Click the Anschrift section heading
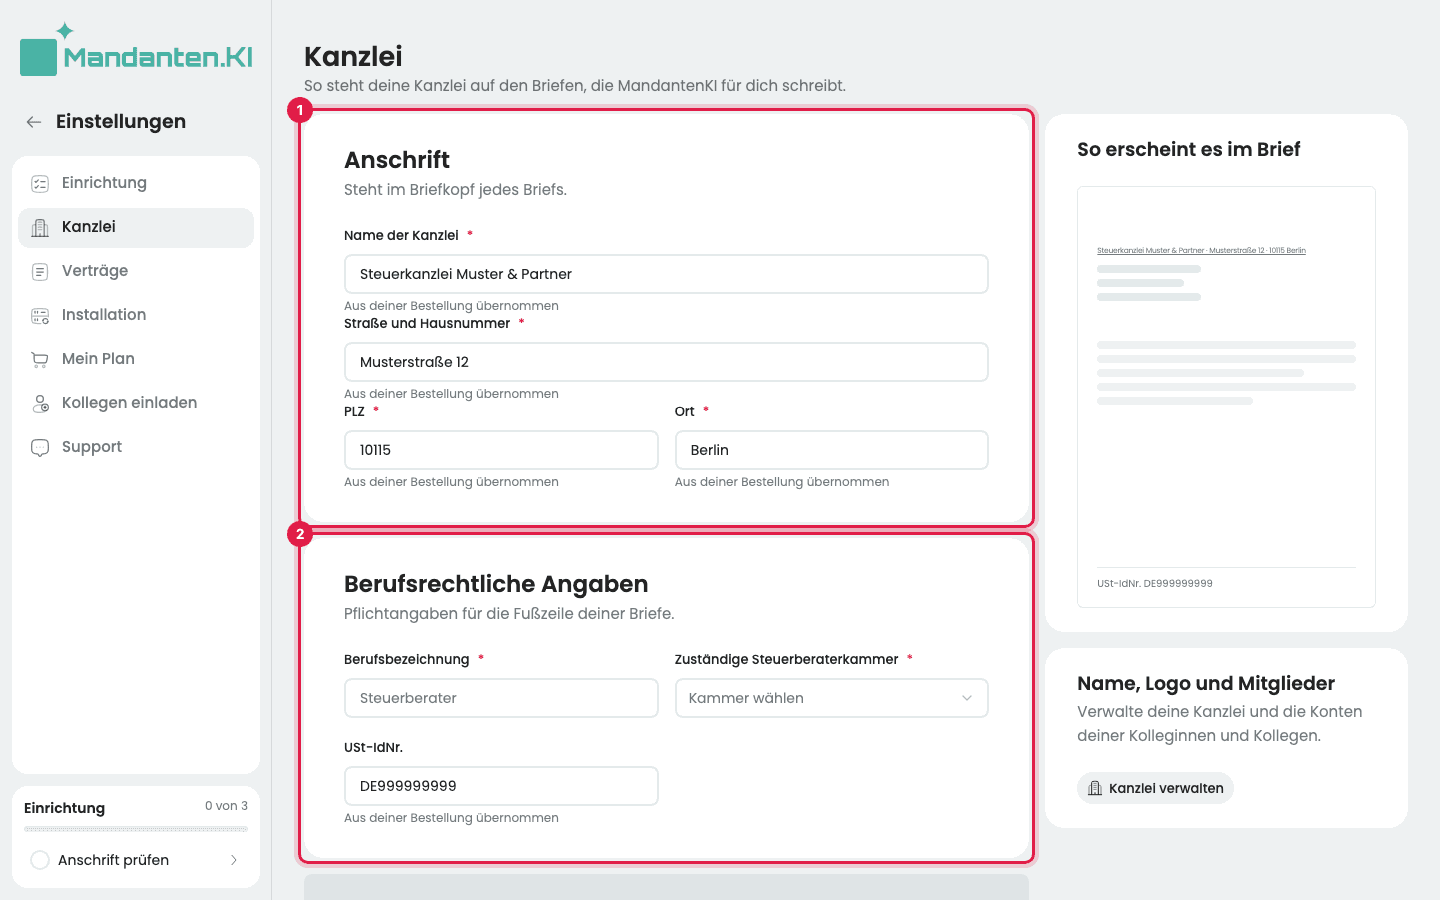This screenshot has width=1440, height=900. (x=397, y=160)
